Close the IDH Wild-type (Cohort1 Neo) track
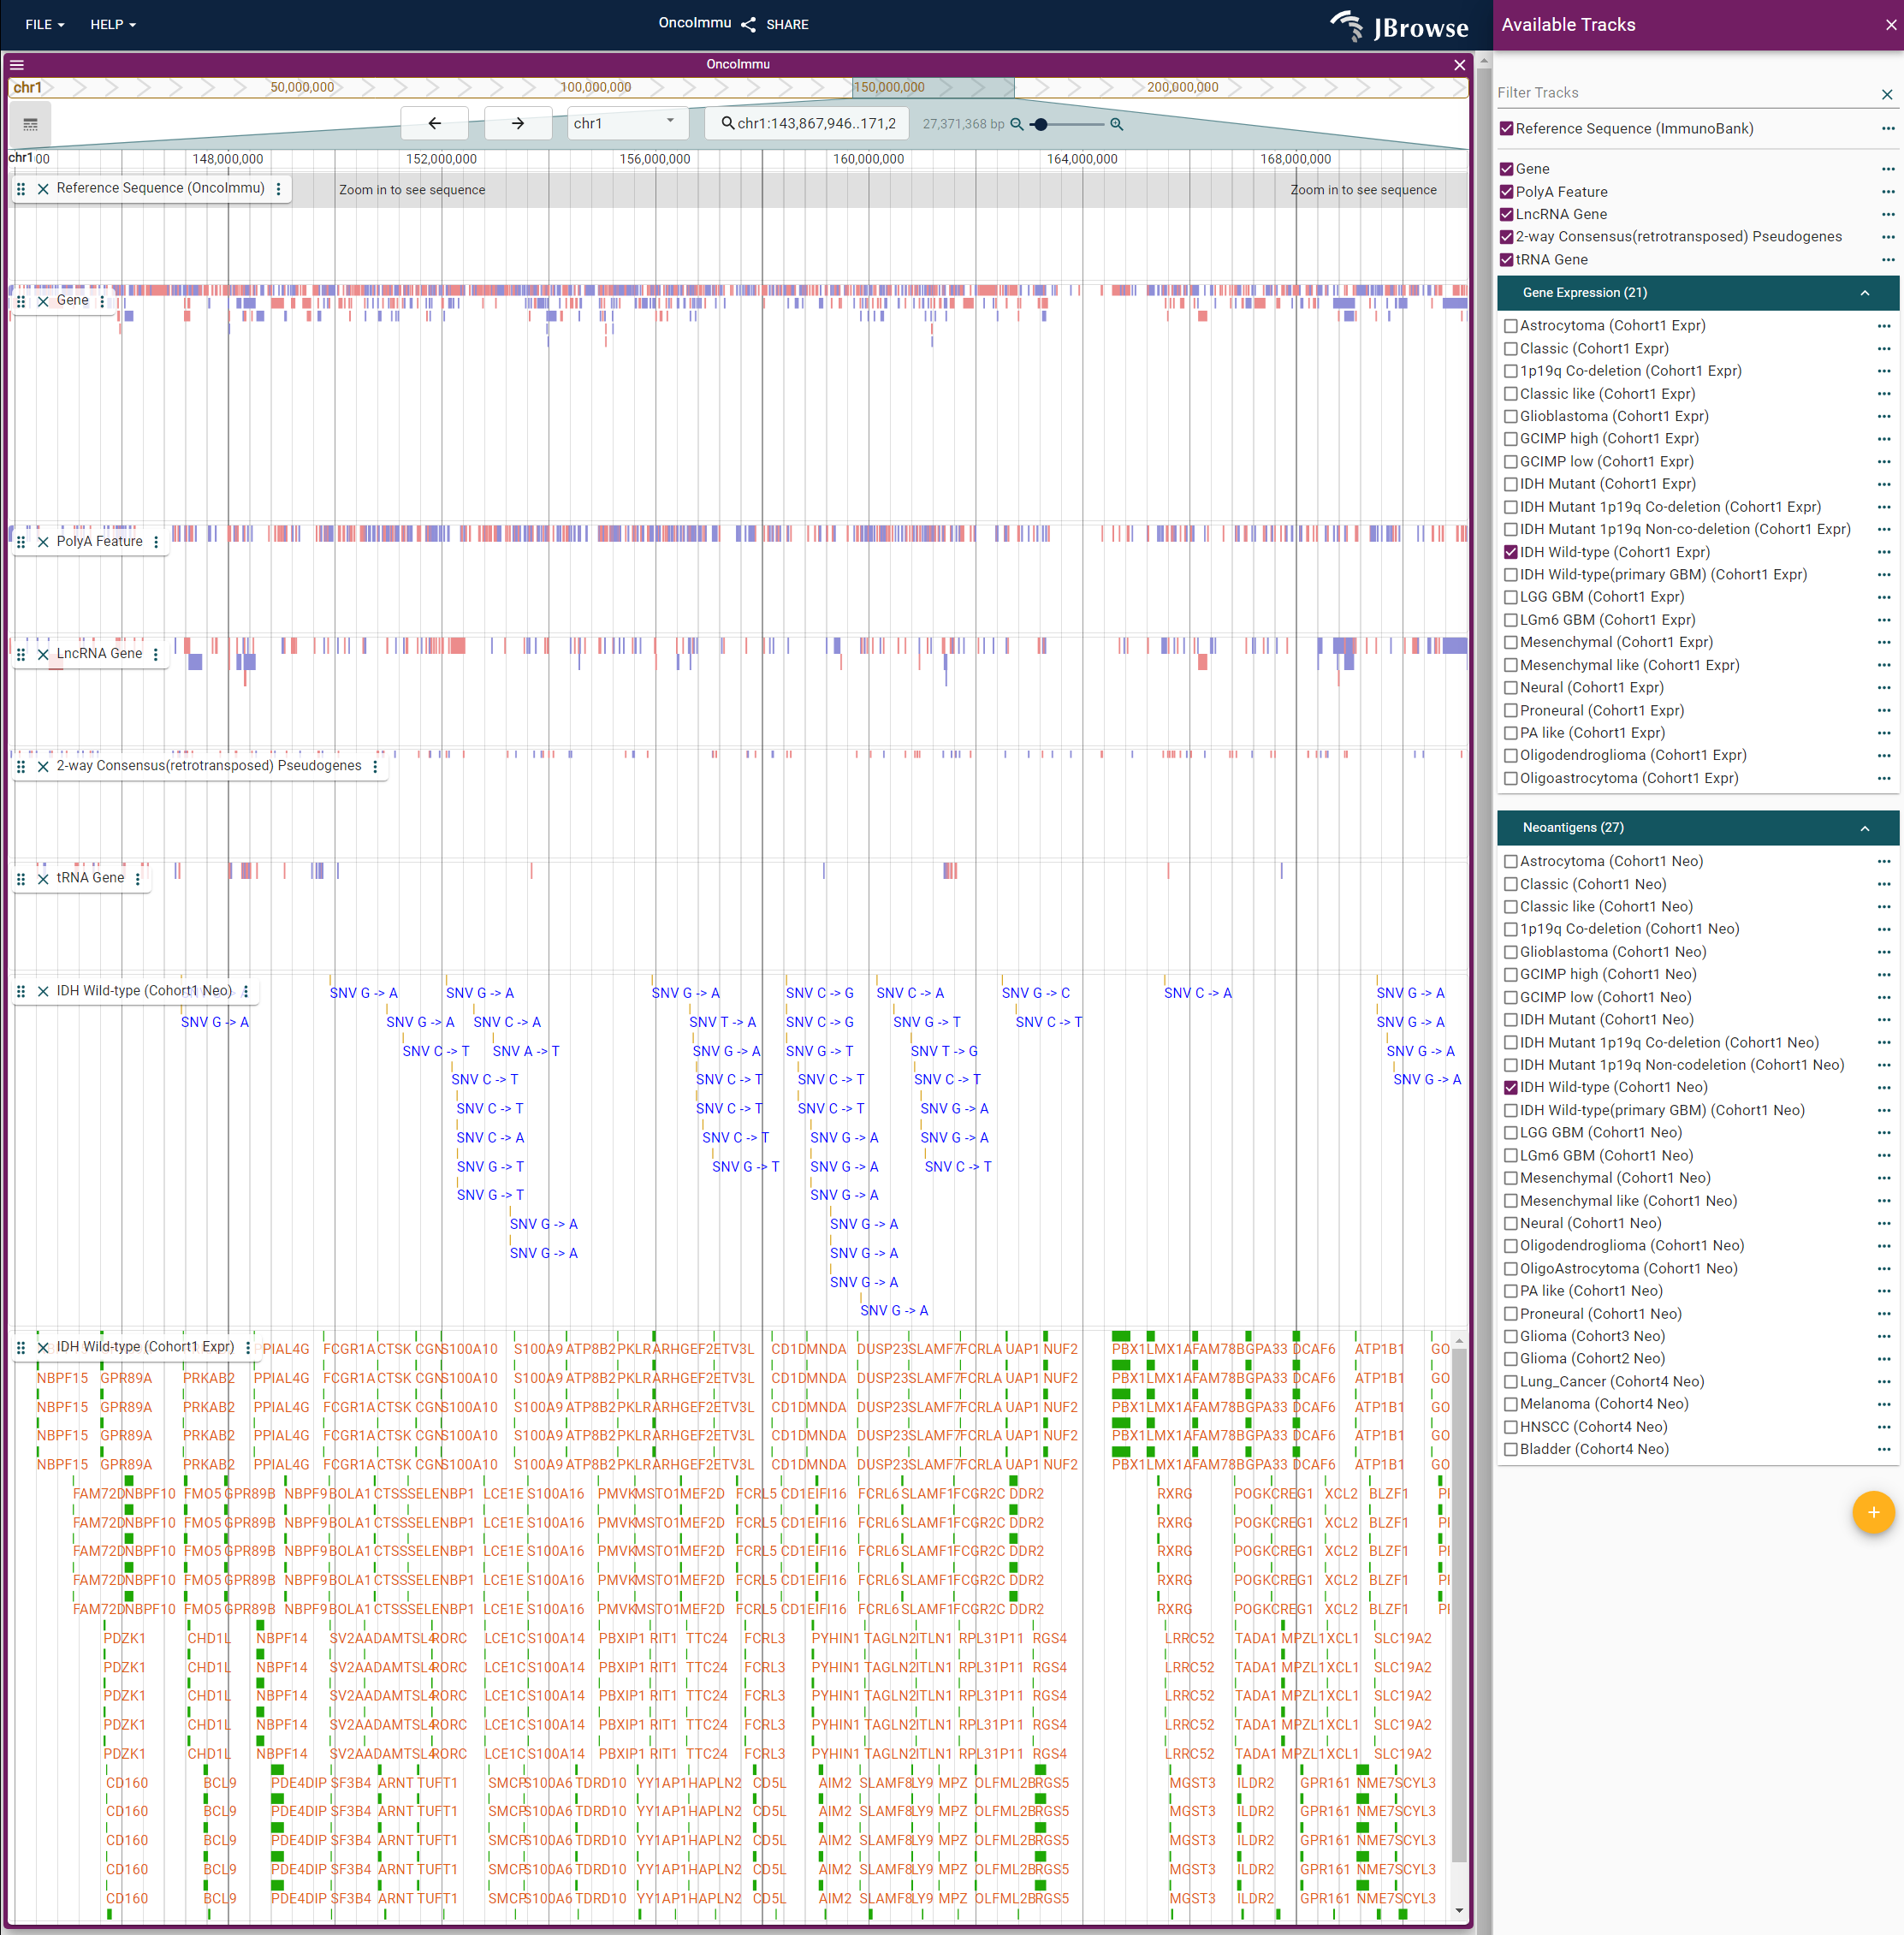 pyautogui.click(x=43, y=991)
